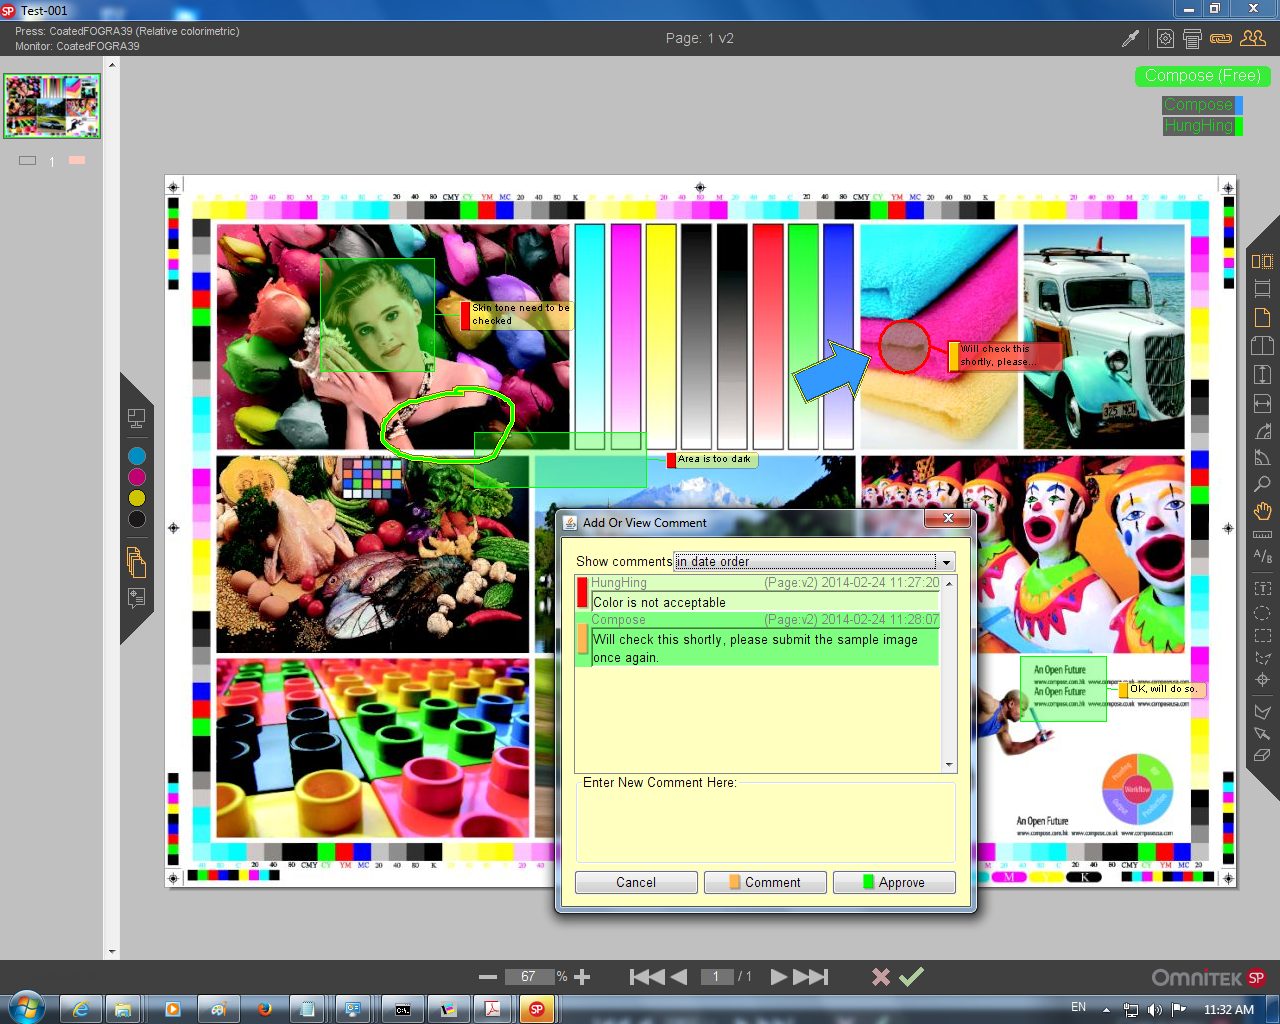Viewport: 1280px width, 1024px height.
Task: Toggle the magenta channel circle
Action: [x=137, y=477]
